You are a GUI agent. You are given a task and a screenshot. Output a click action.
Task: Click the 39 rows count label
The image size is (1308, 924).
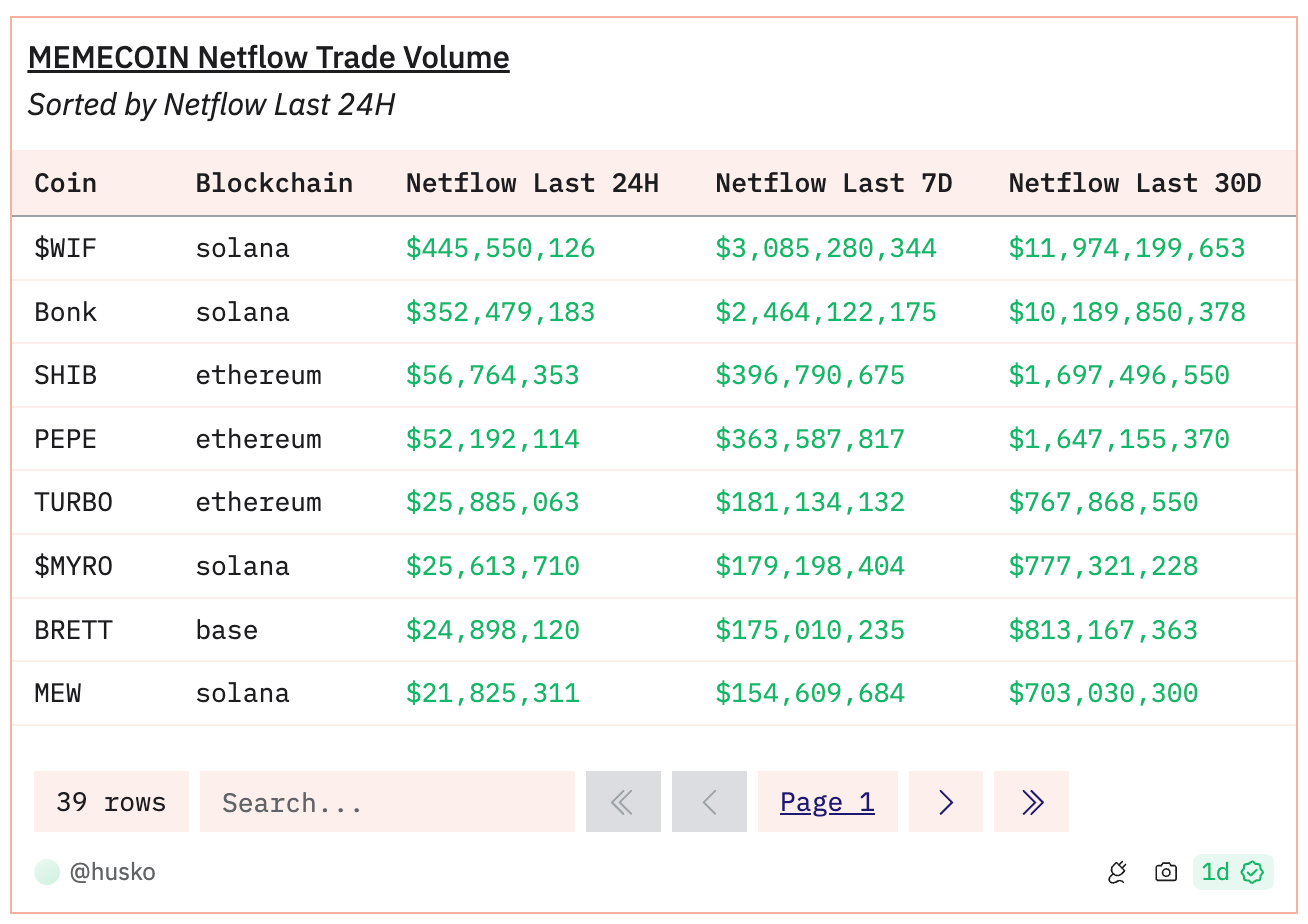pyautogui.click(x=111, y=802)
